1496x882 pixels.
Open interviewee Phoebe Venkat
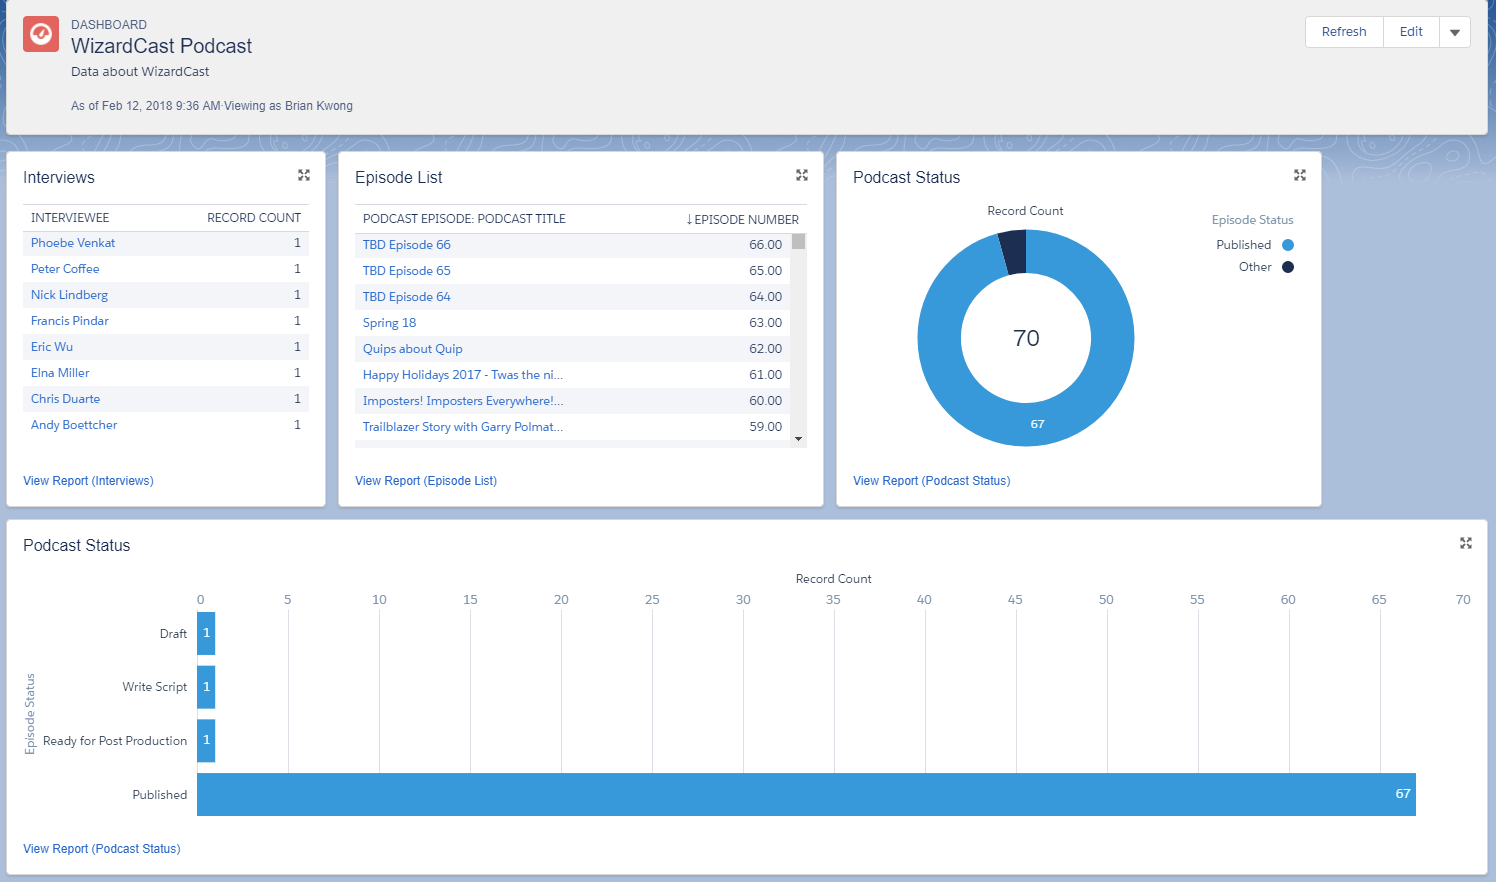[x=73, y=243]
